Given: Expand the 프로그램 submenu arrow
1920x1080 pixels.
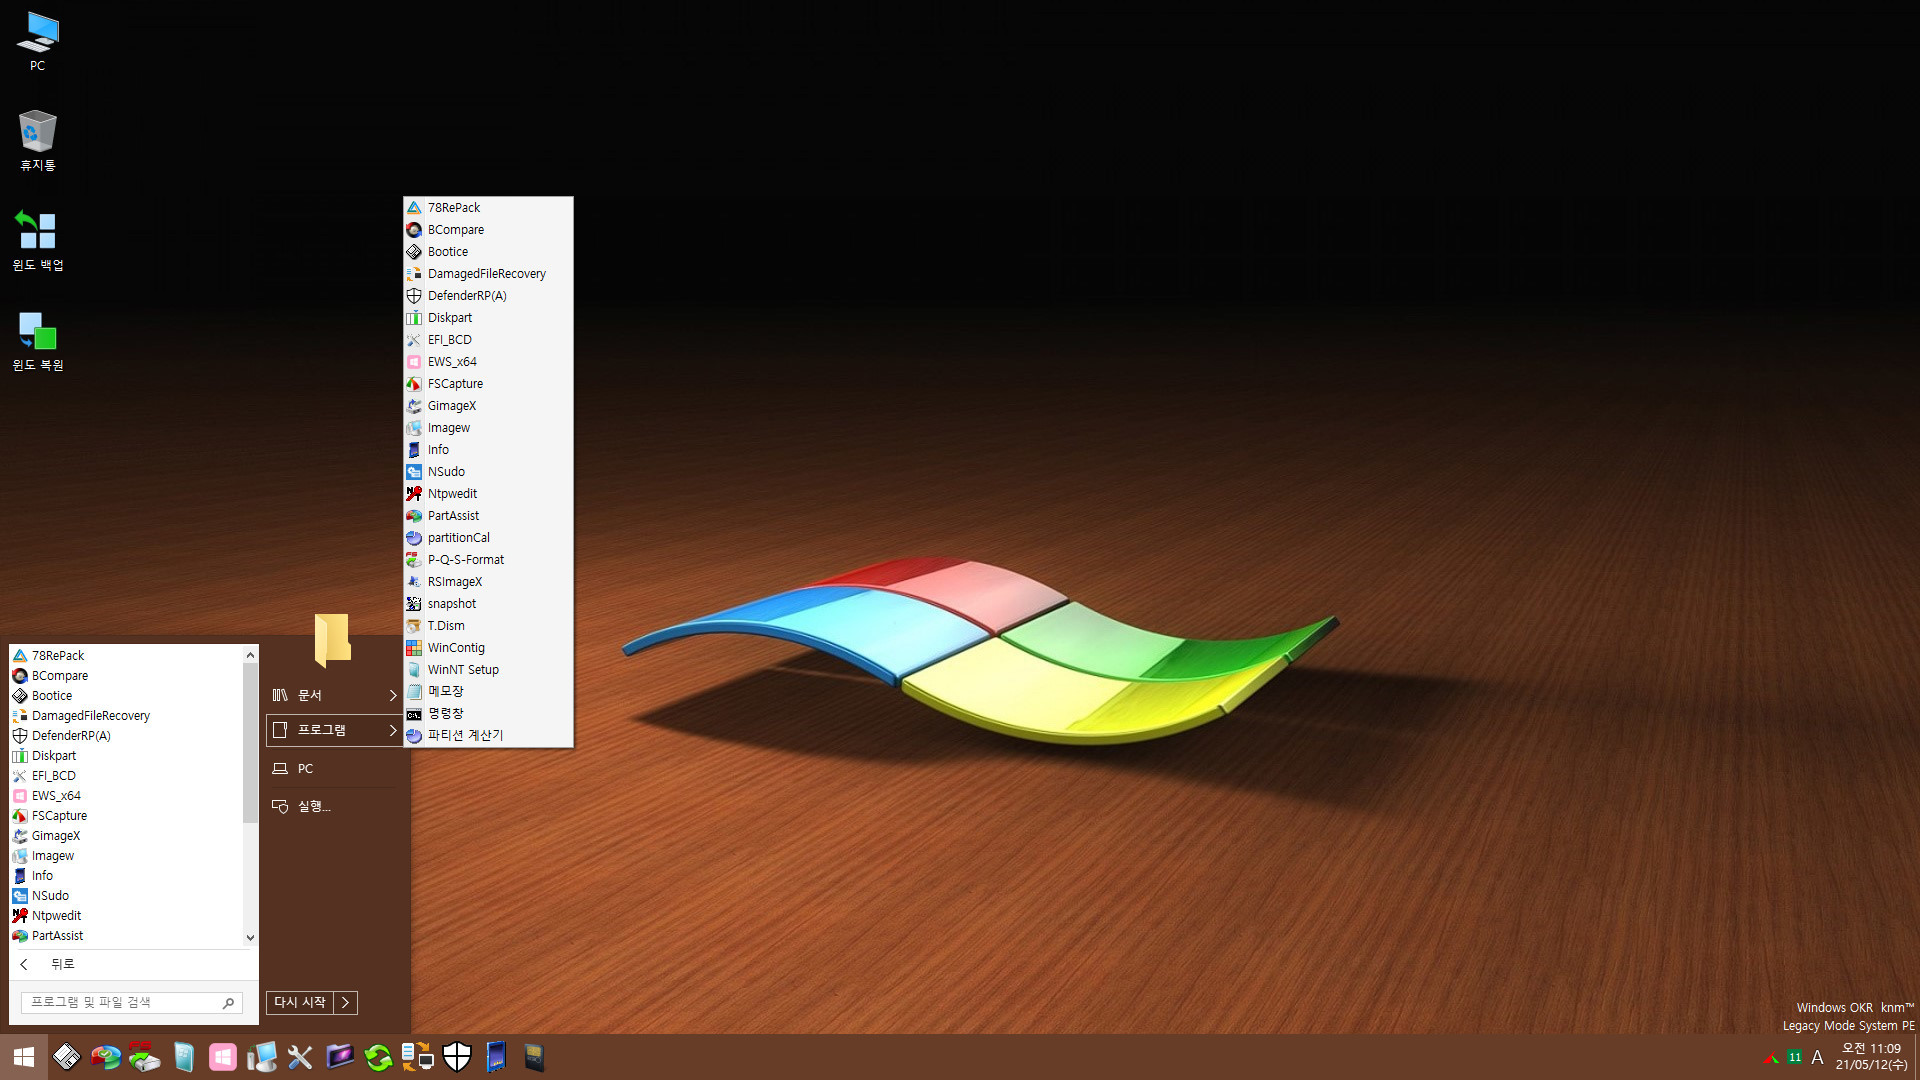Looking at the screenshot, I should point(393,730).
